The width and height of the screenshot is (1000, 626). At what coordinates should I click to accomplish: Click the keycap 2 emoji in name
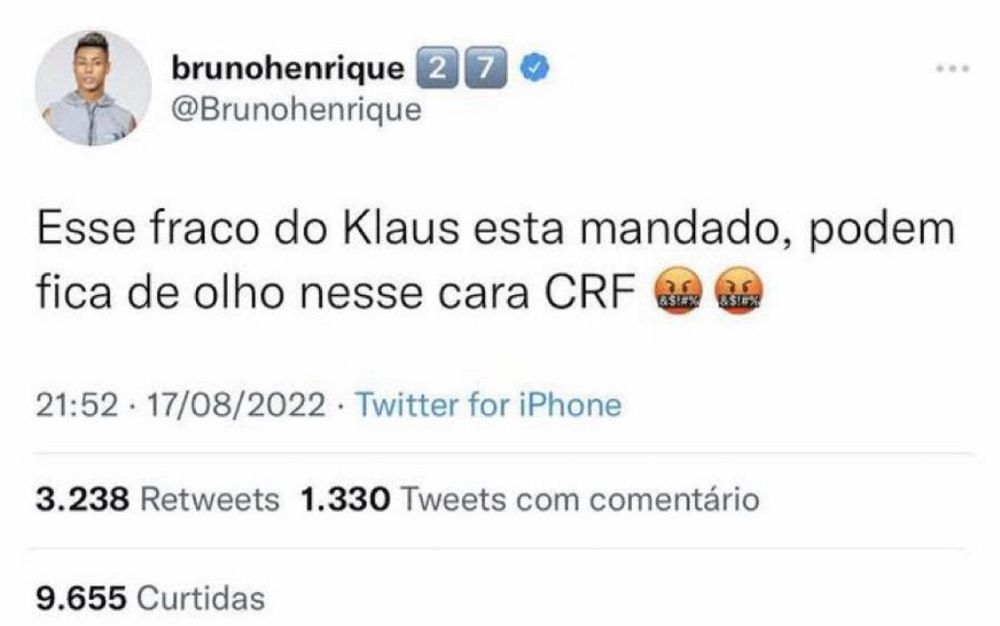[437, 68]
